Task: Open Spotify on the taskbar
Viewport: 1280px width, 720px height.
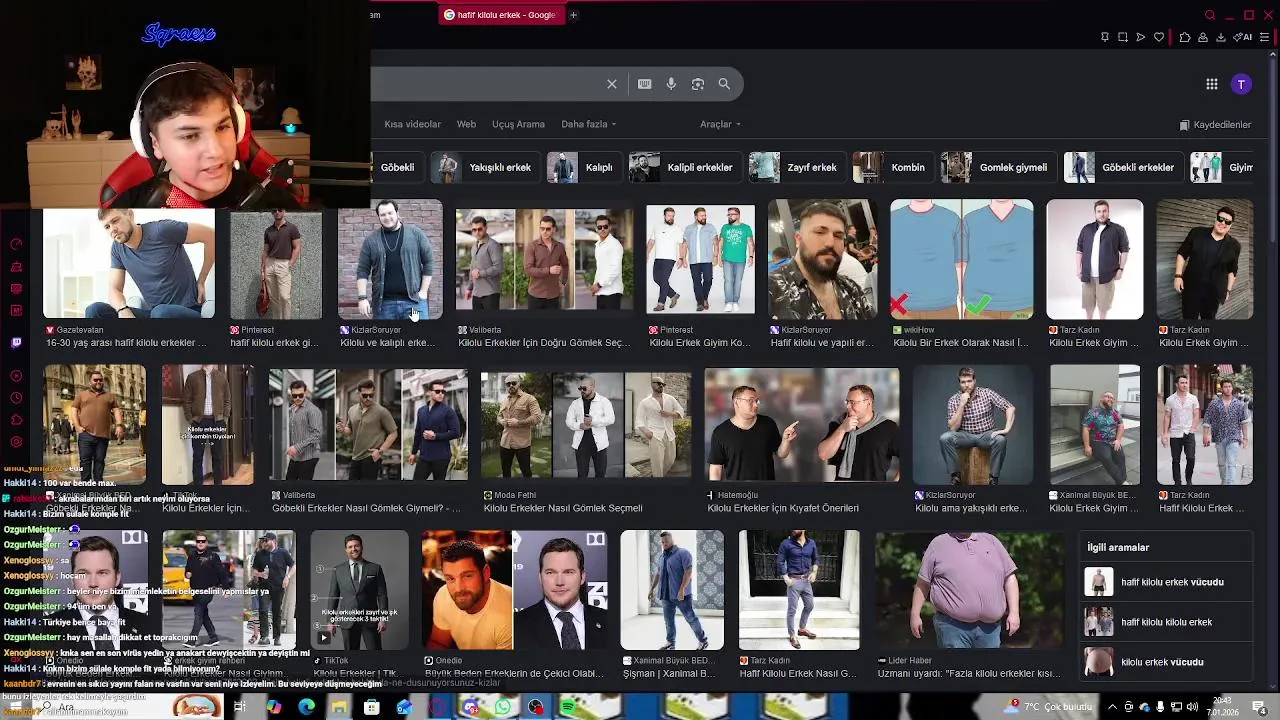Action: pos(568,707)
